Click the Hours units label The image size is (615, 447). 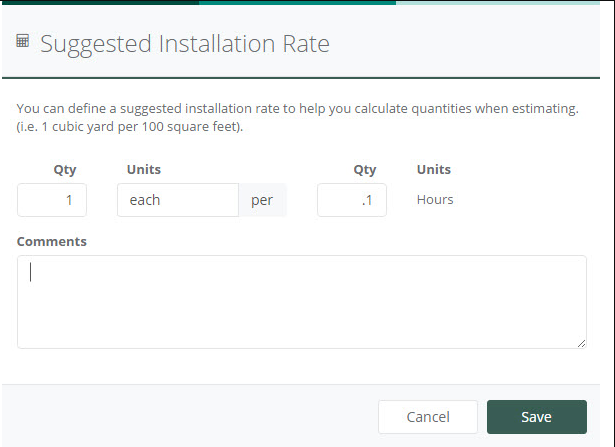tap(435, 200)
